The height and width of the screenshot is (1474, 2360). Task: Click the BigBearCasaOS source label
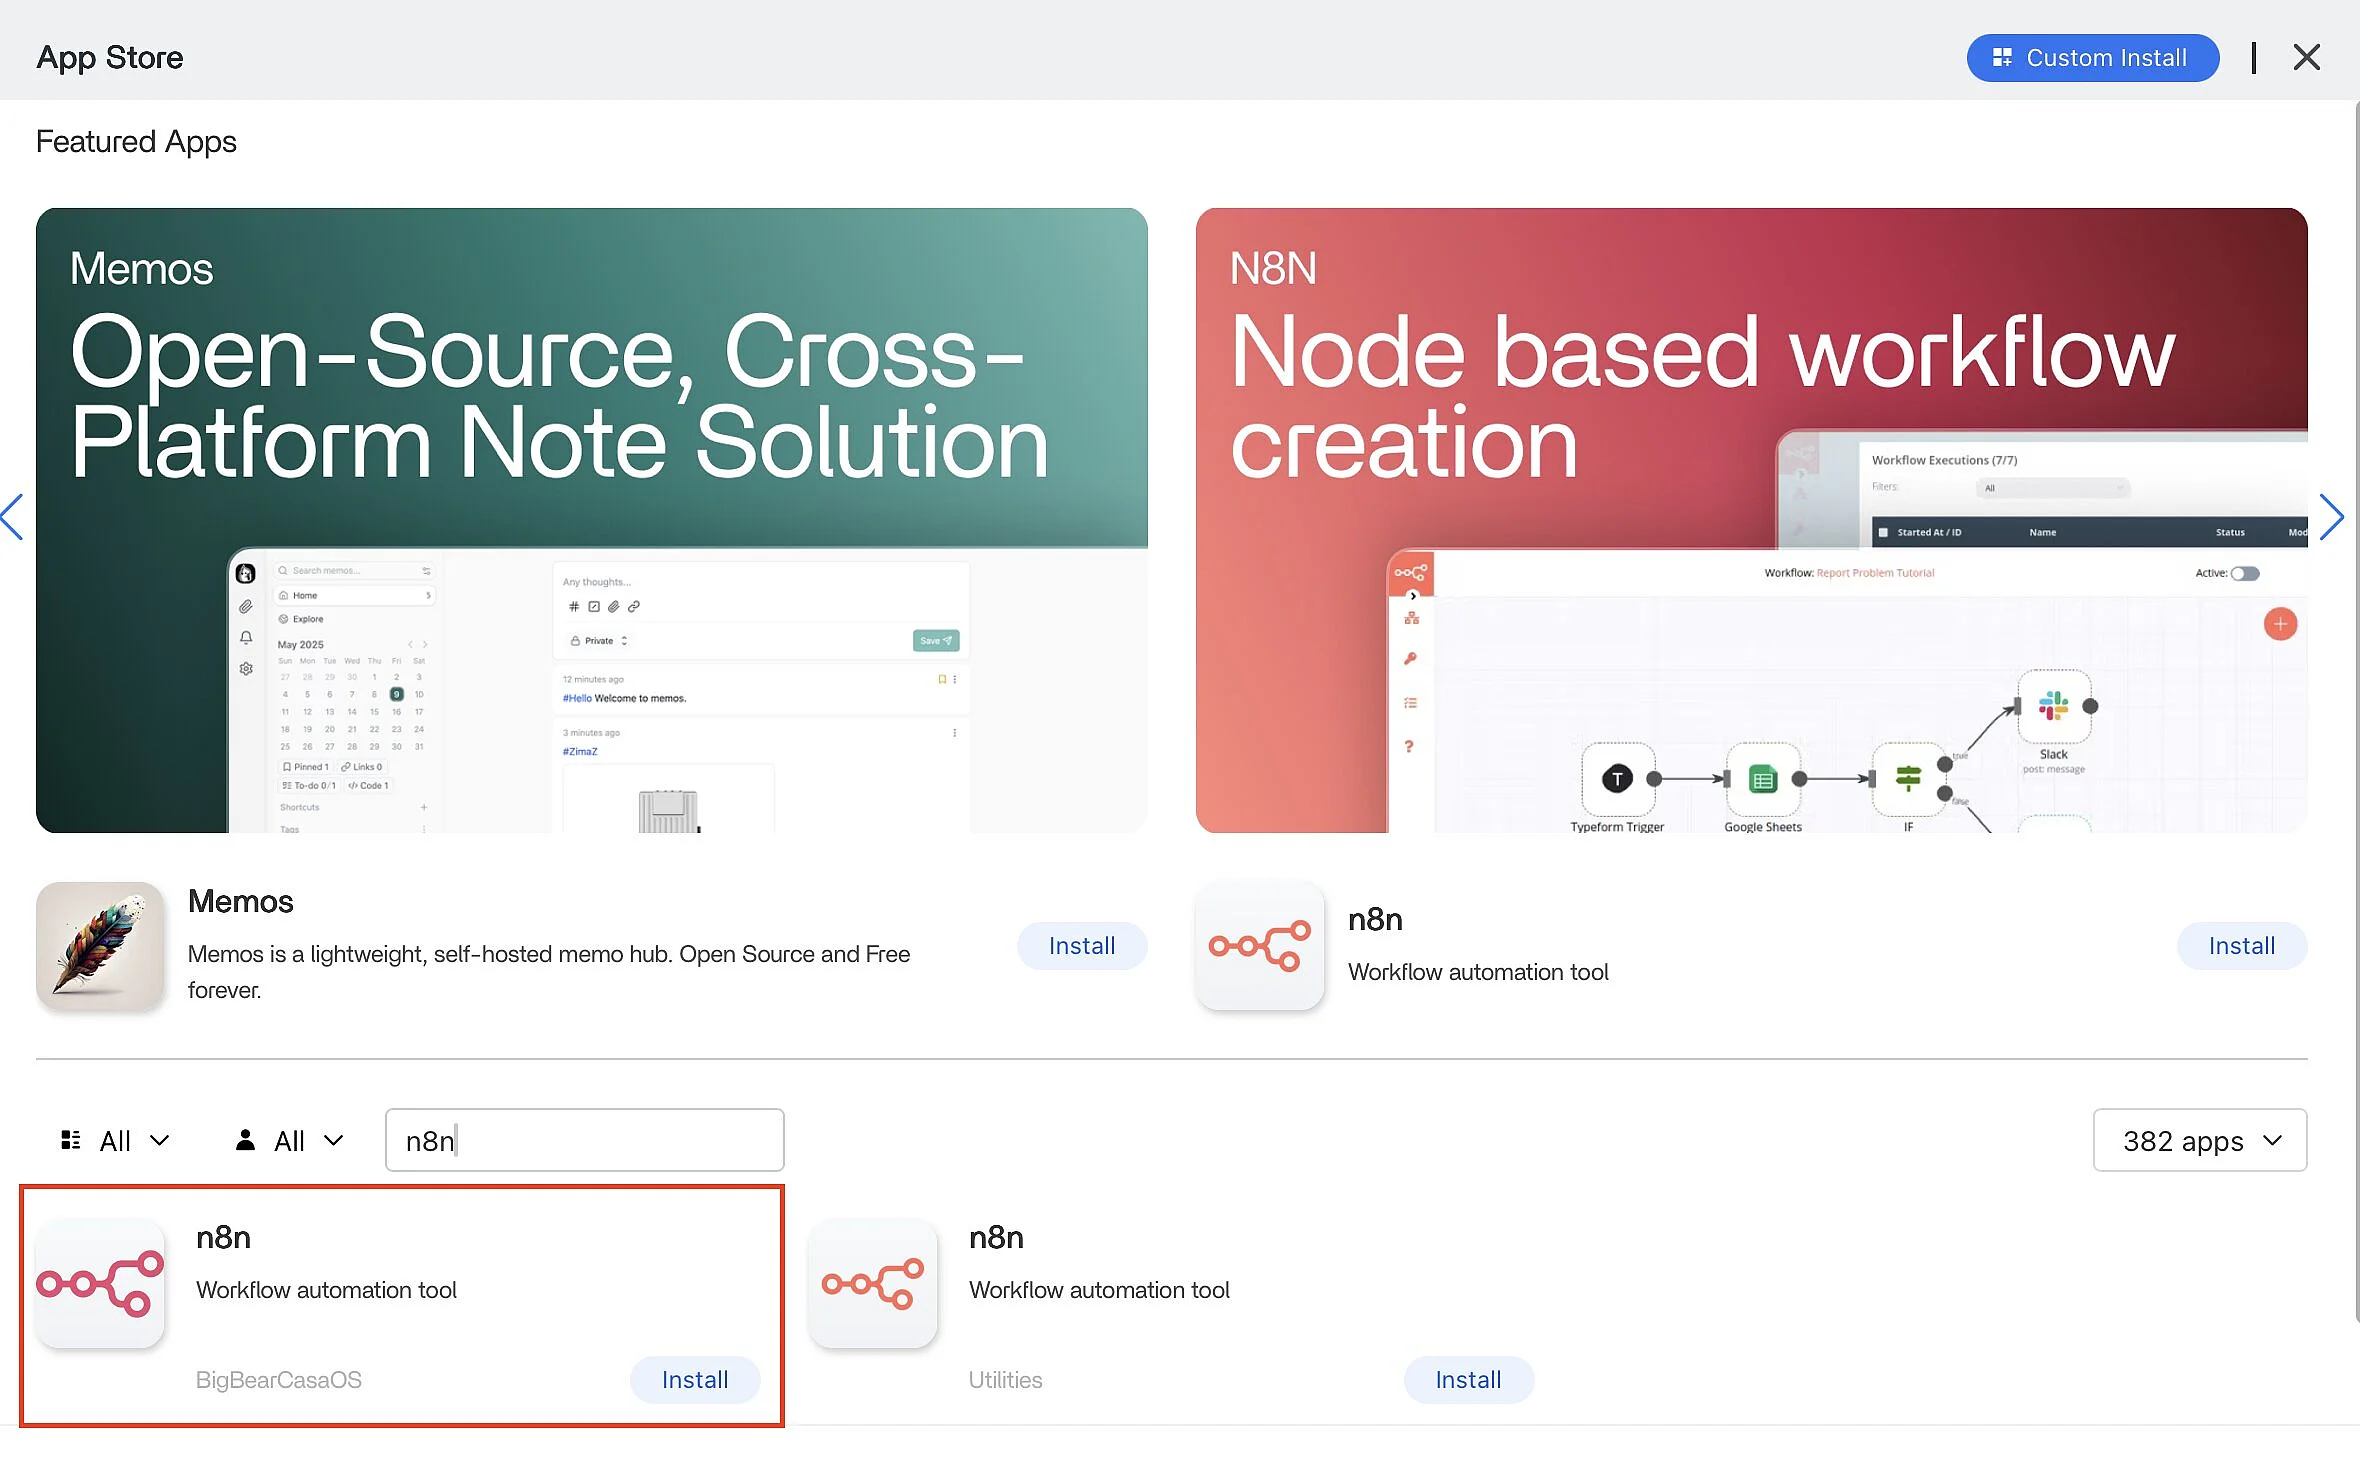(x=279, y=1380)
